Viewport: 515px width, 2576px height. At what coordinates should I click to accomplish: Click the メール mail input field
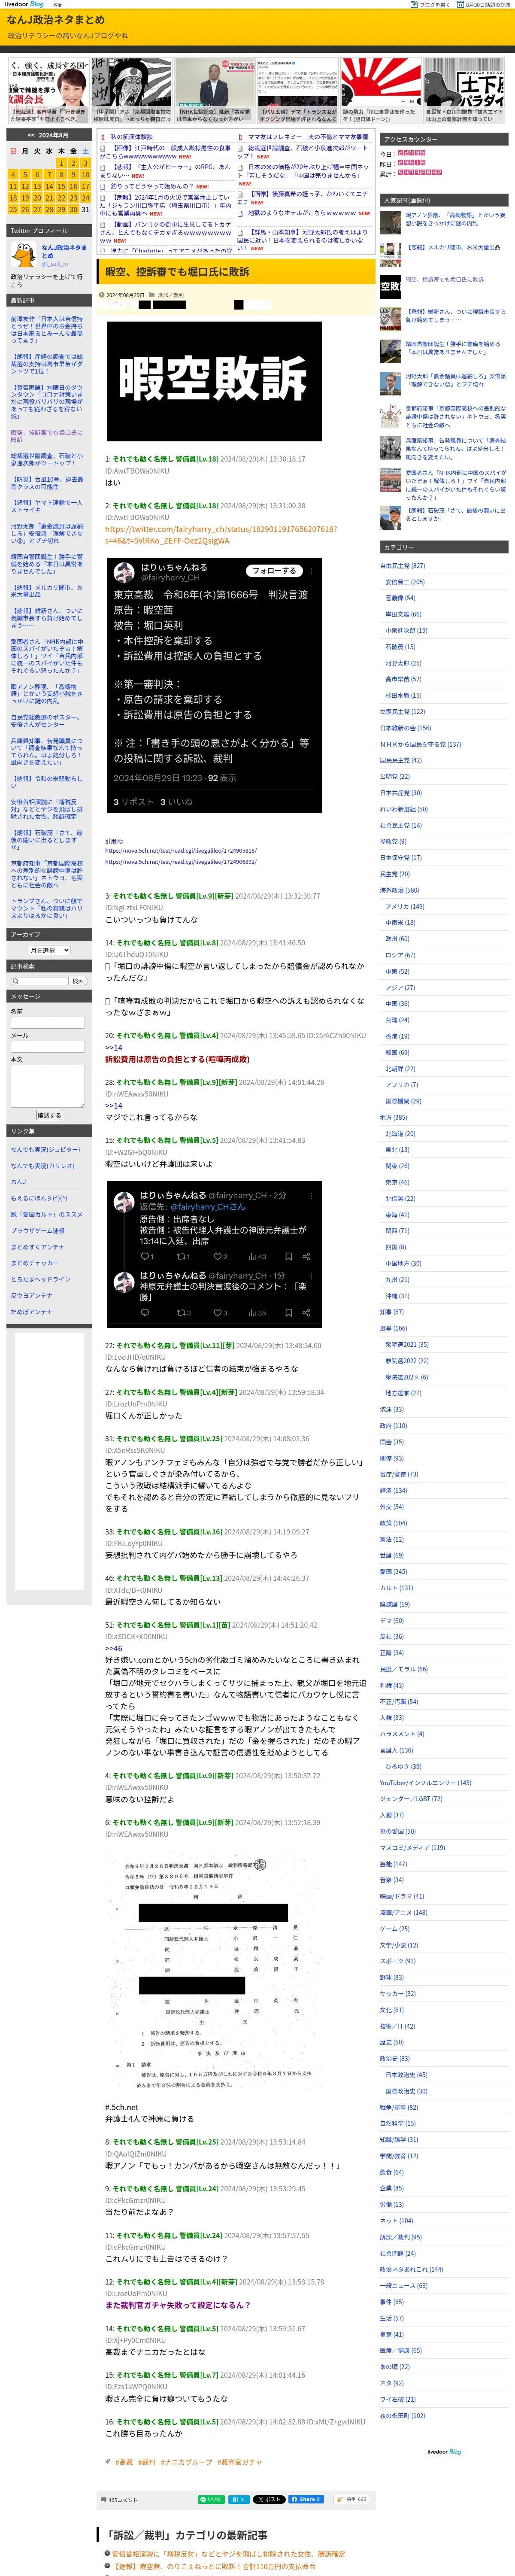pyautogui.click(x=47, y=1047)
